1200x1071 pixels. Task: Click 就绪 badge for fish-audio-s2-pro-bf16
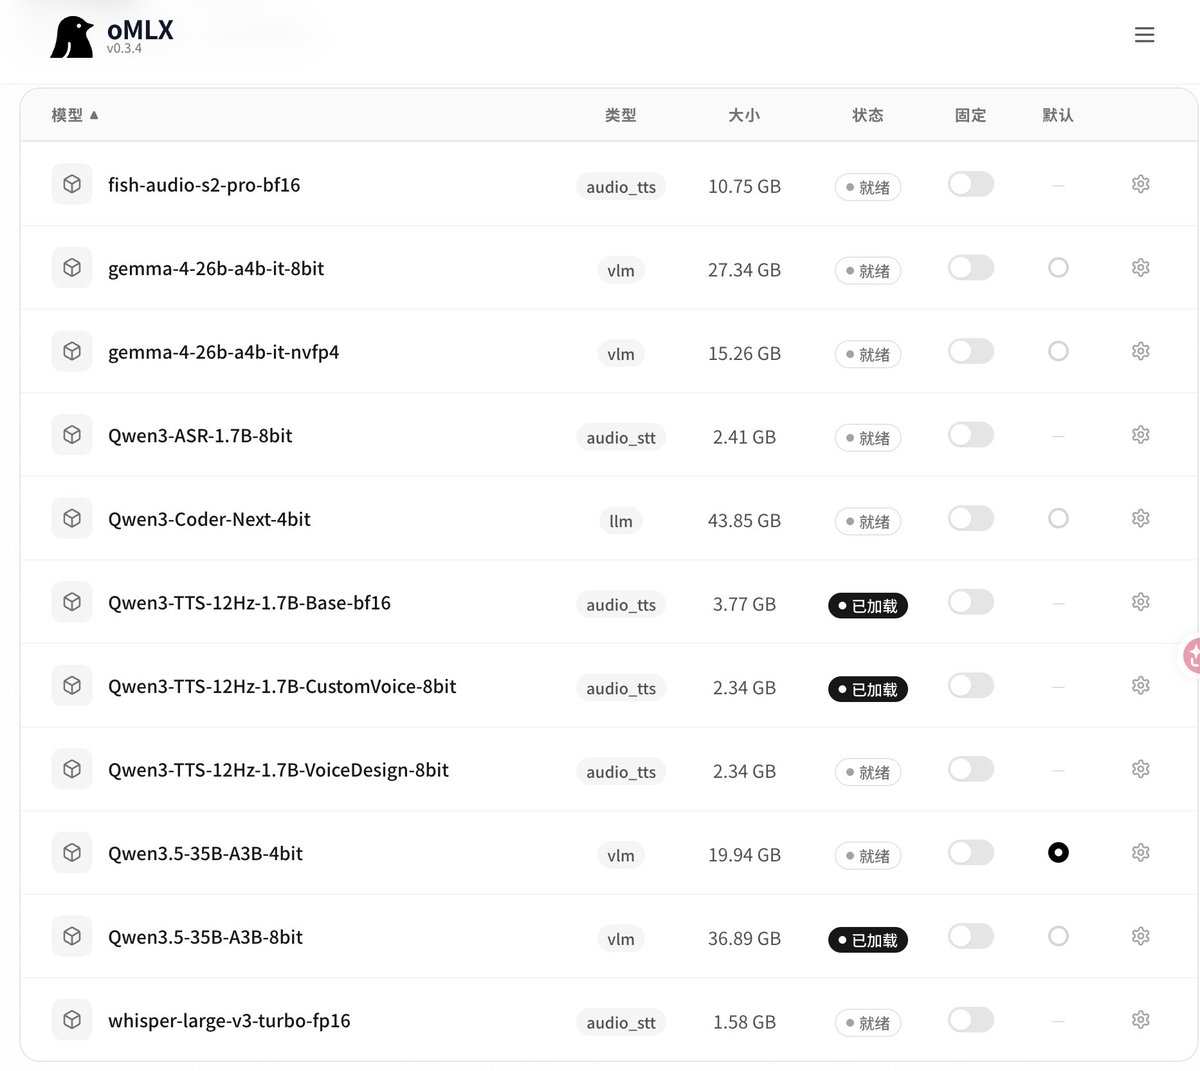coord(868,187)
